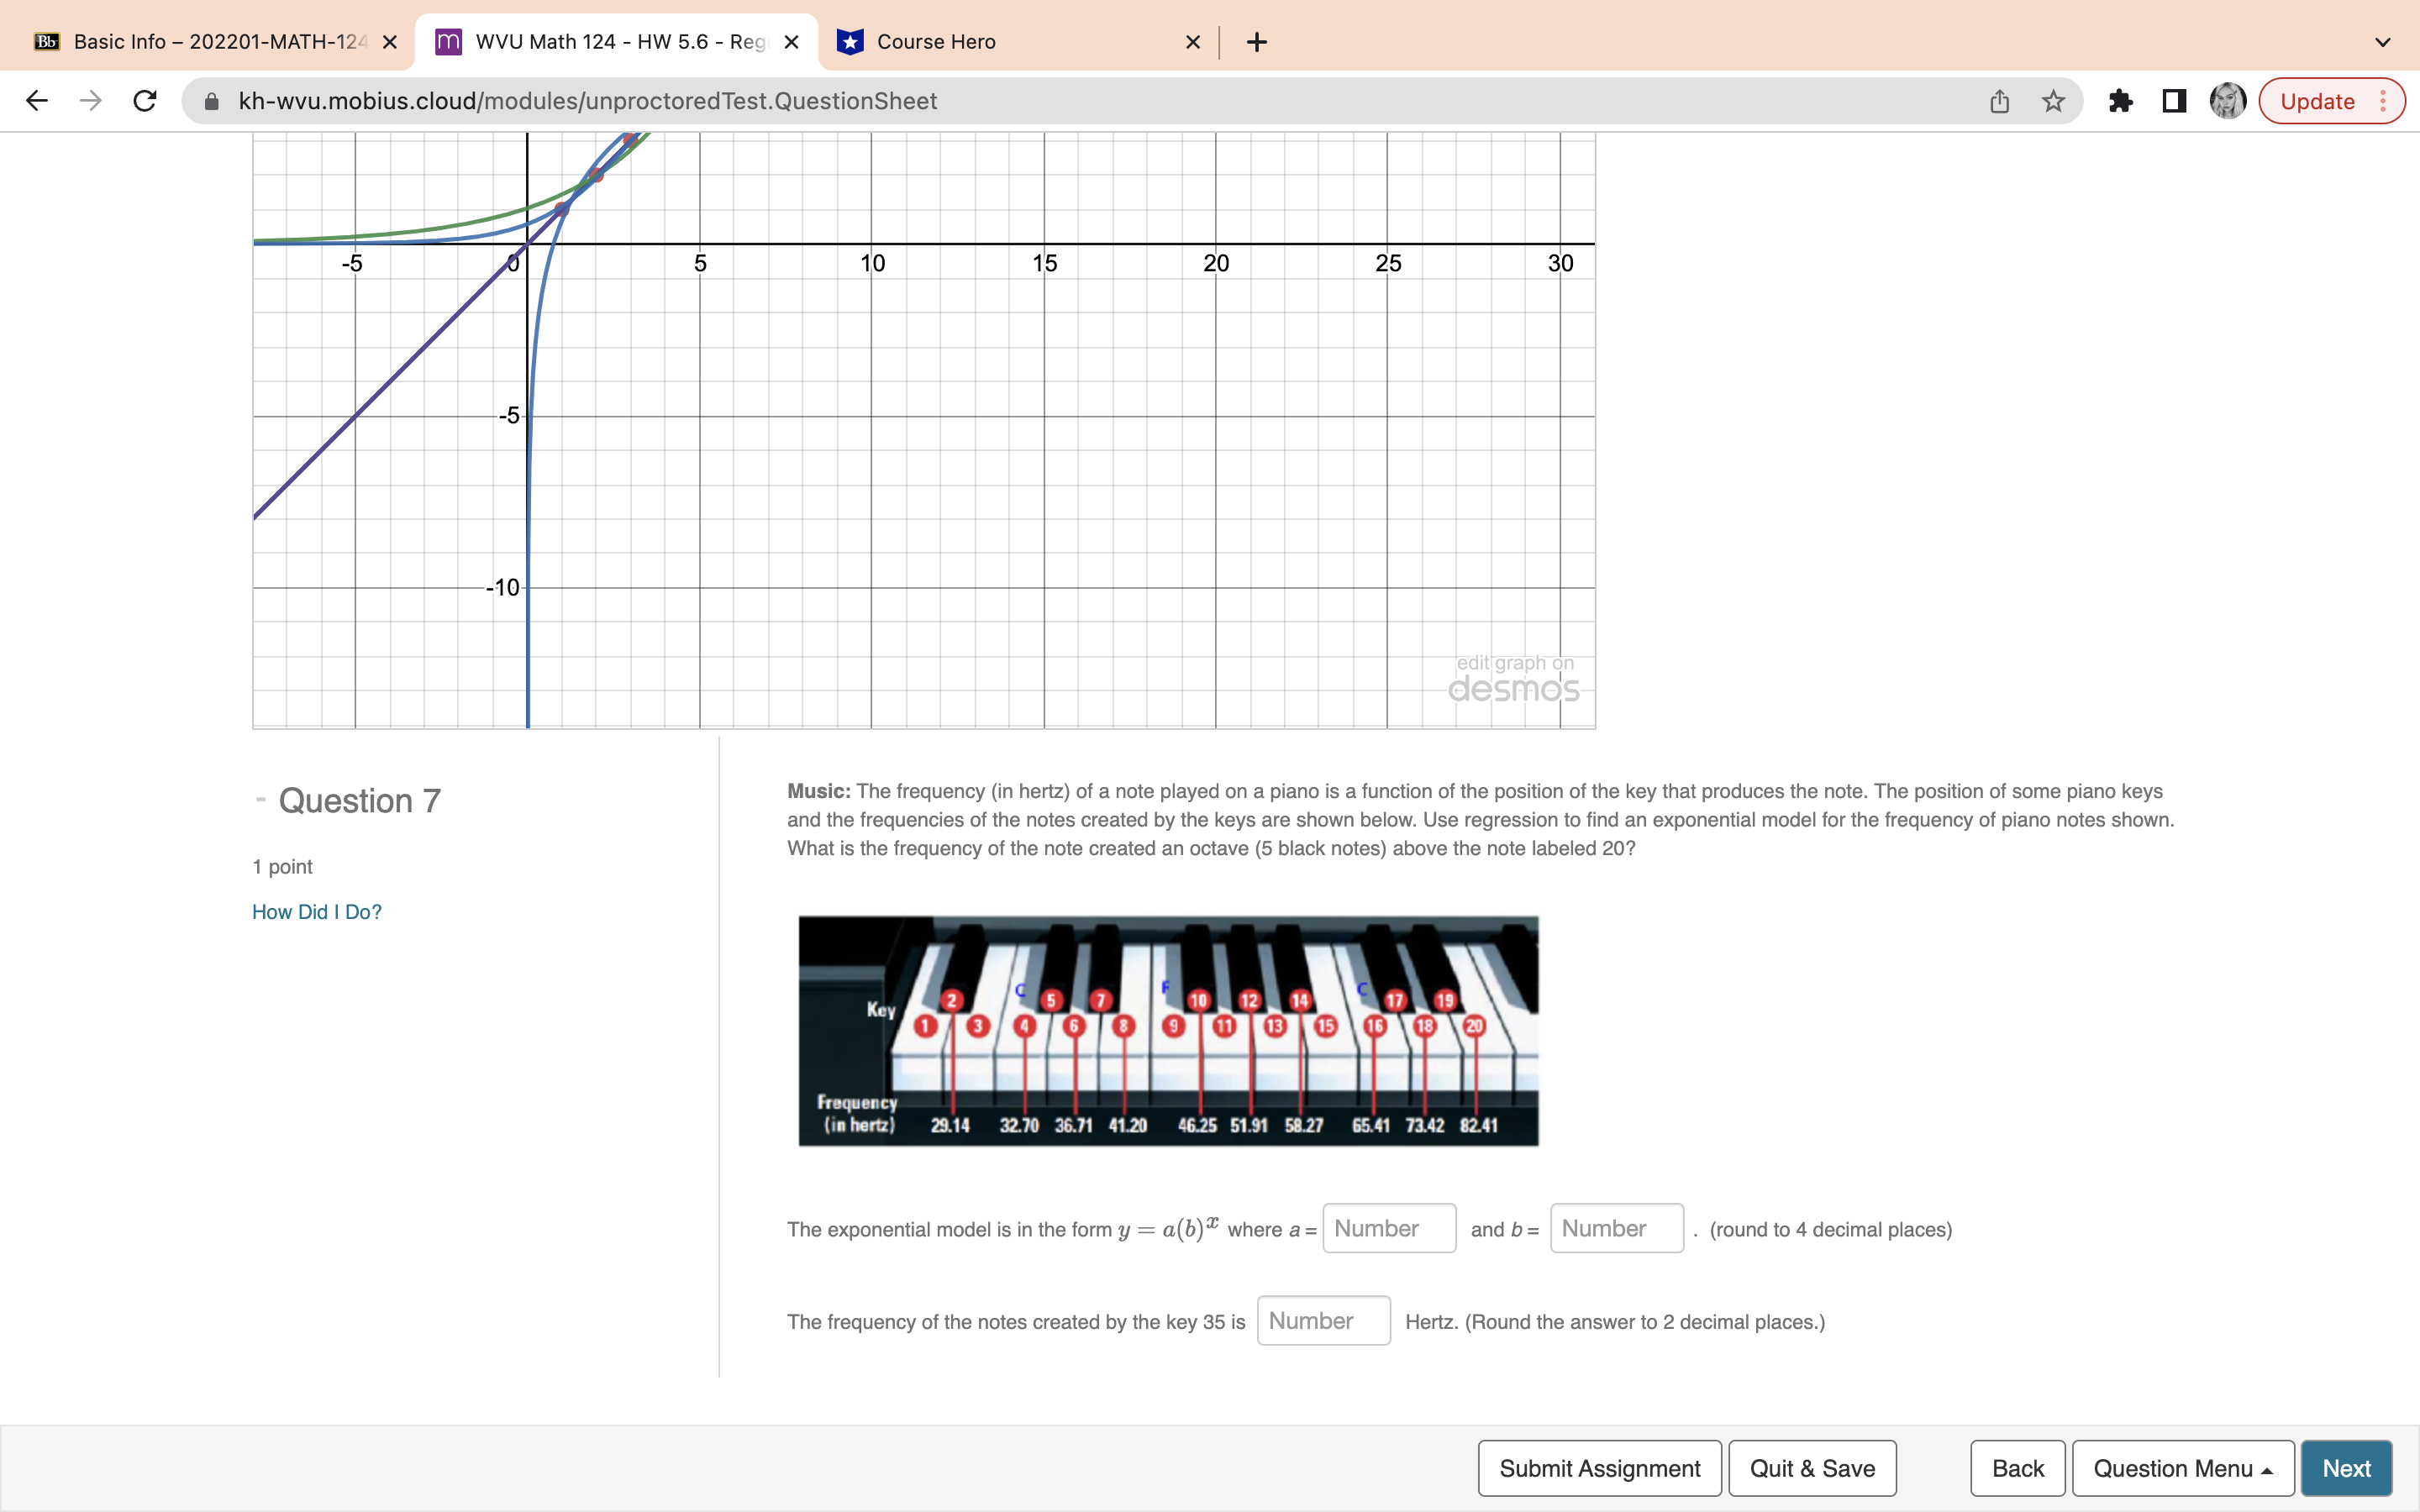Open the tab search chevron at top right
Image resolution: width=2420 pixels, height=1512 pixels.
click(x=2382, y=41)
